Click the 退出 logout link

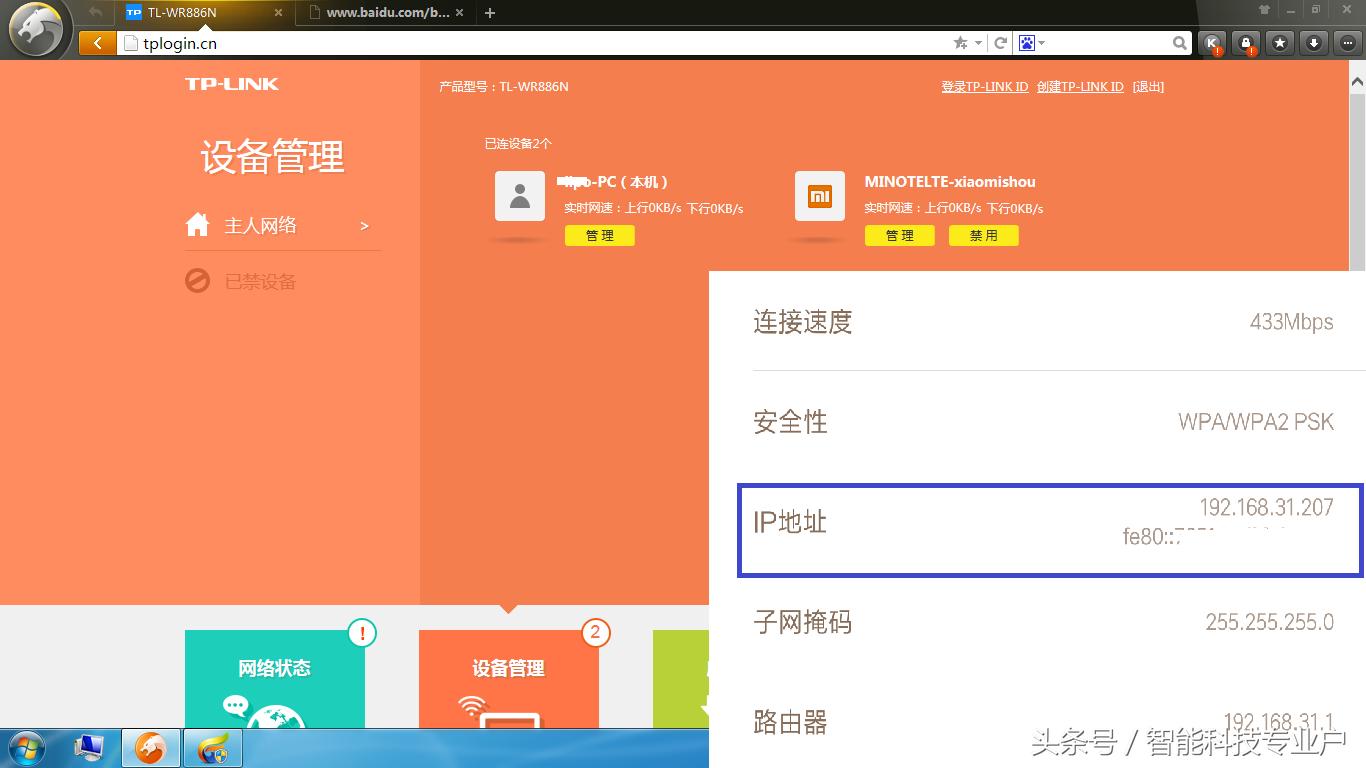click(1148, 87)
